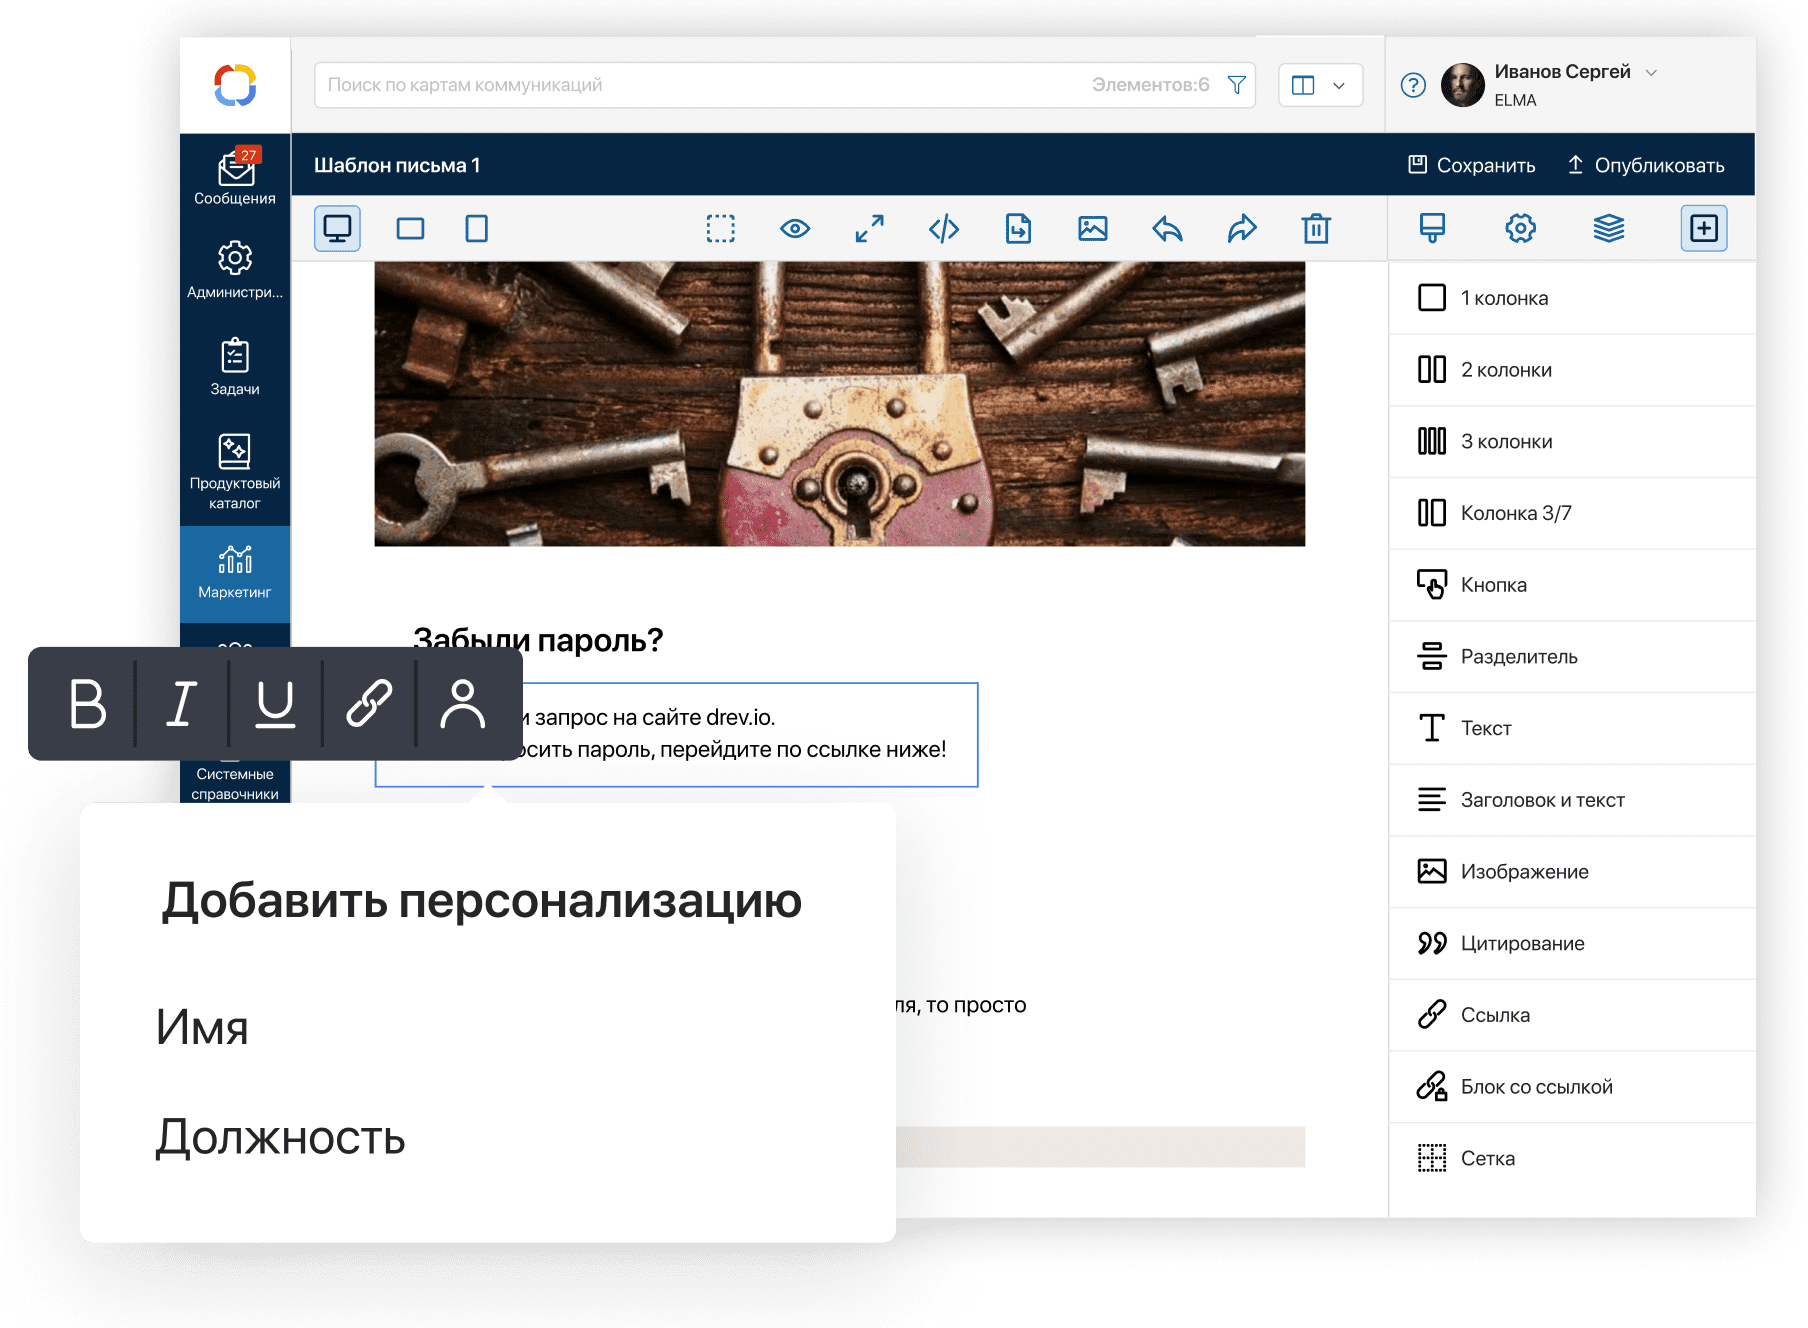1808x1328 pixels.
Task: Undo the last action
Action: coord(1167,229)
